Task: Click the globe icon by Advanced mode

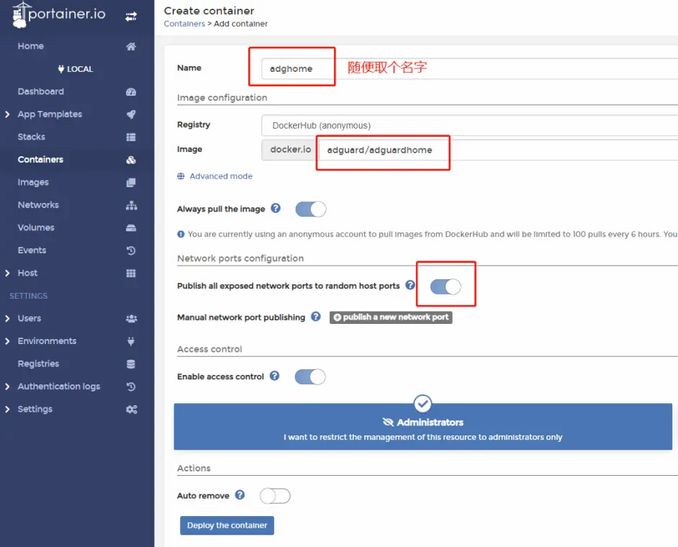Action: [181, 176]
